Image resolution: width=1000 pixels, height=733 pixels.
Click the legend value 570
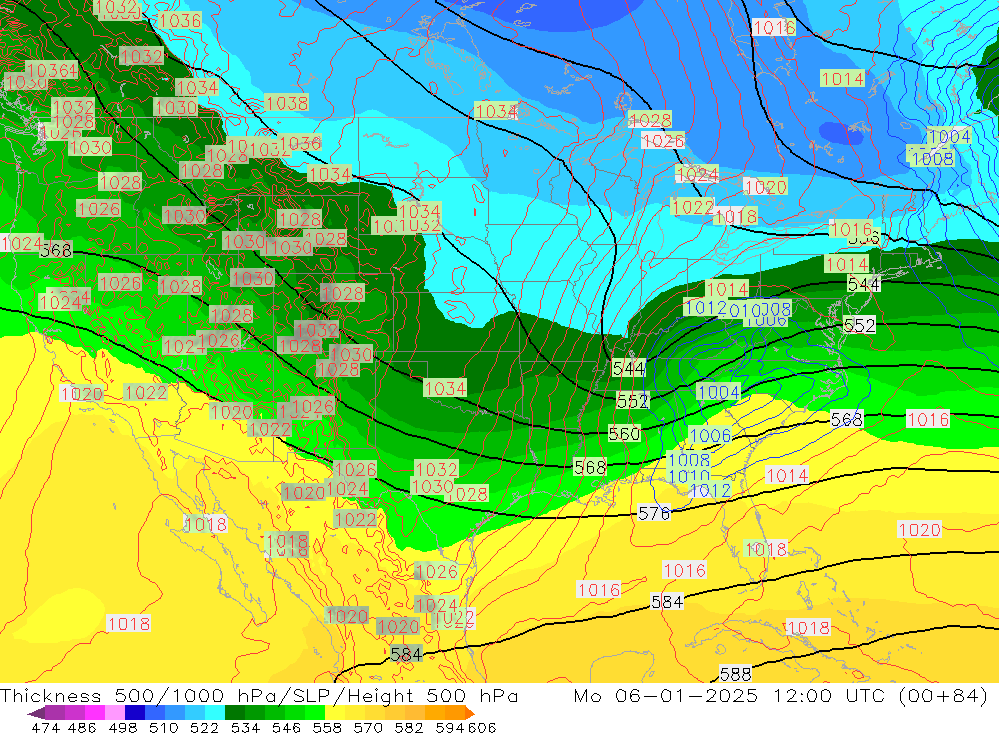pos(368,727)
